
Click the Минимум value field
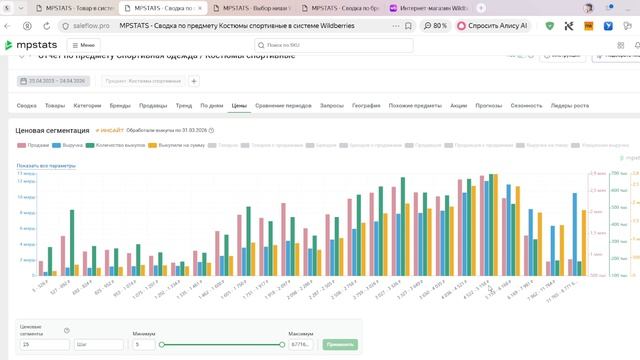[x=144, y=344]
